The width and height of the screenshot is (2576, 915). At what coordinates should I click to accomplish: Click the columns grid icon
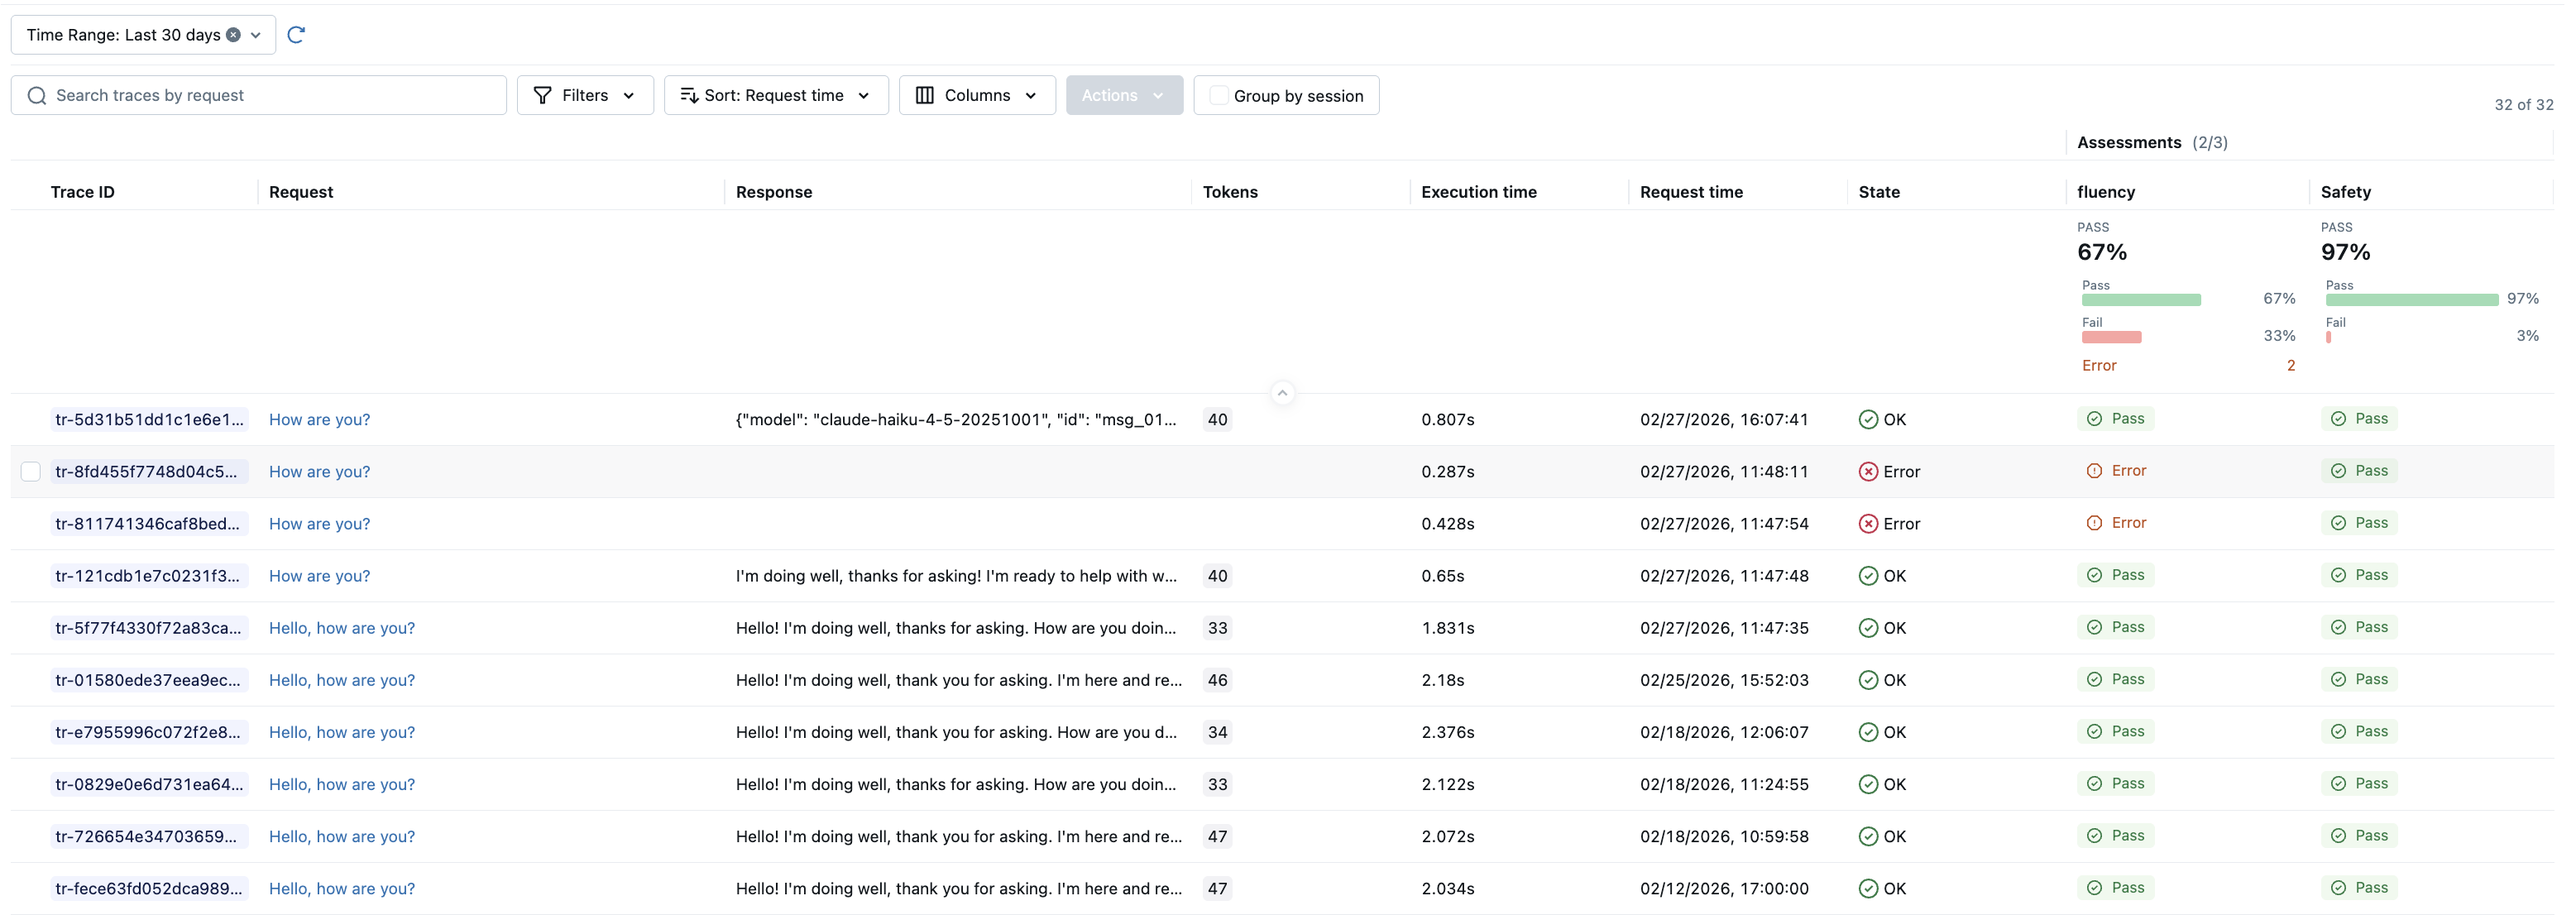924,96
